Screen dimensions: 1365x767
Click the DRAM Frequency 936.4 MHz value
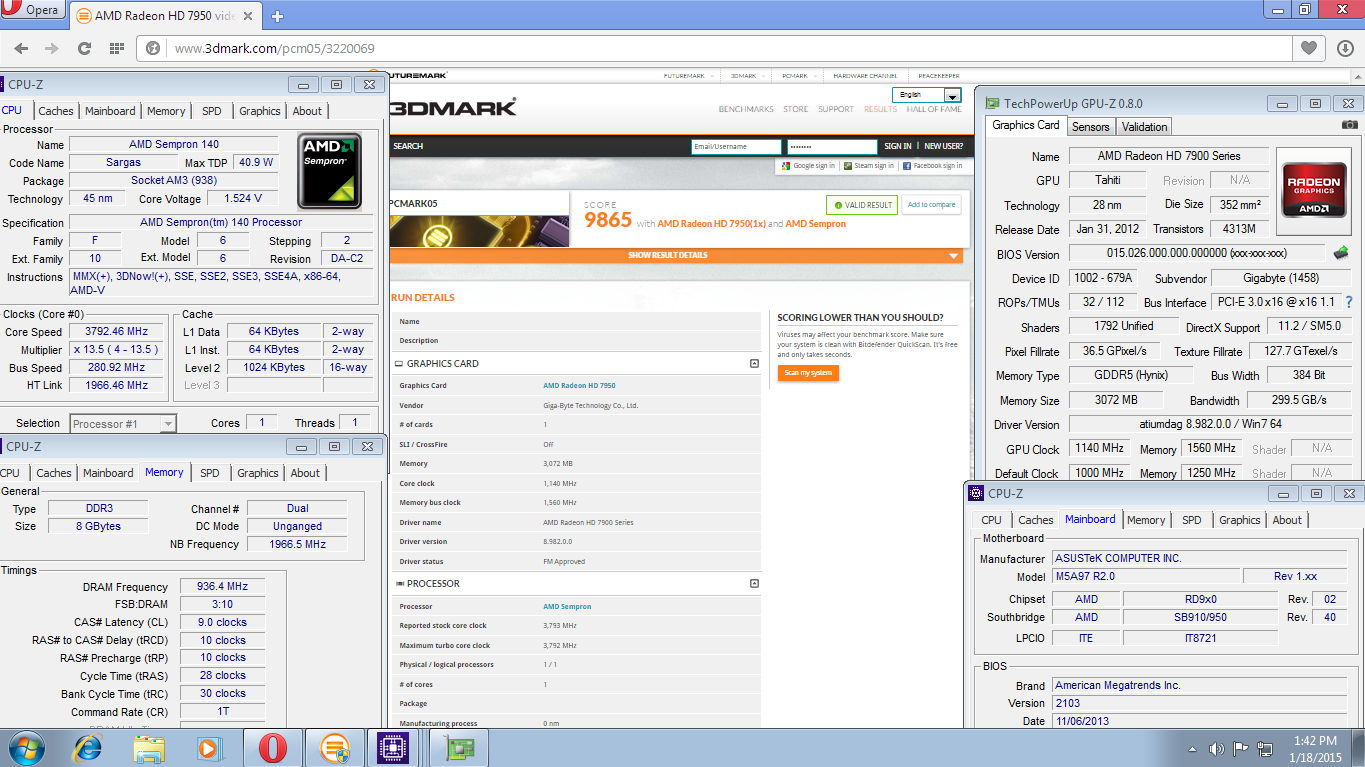tap(223, 587)
